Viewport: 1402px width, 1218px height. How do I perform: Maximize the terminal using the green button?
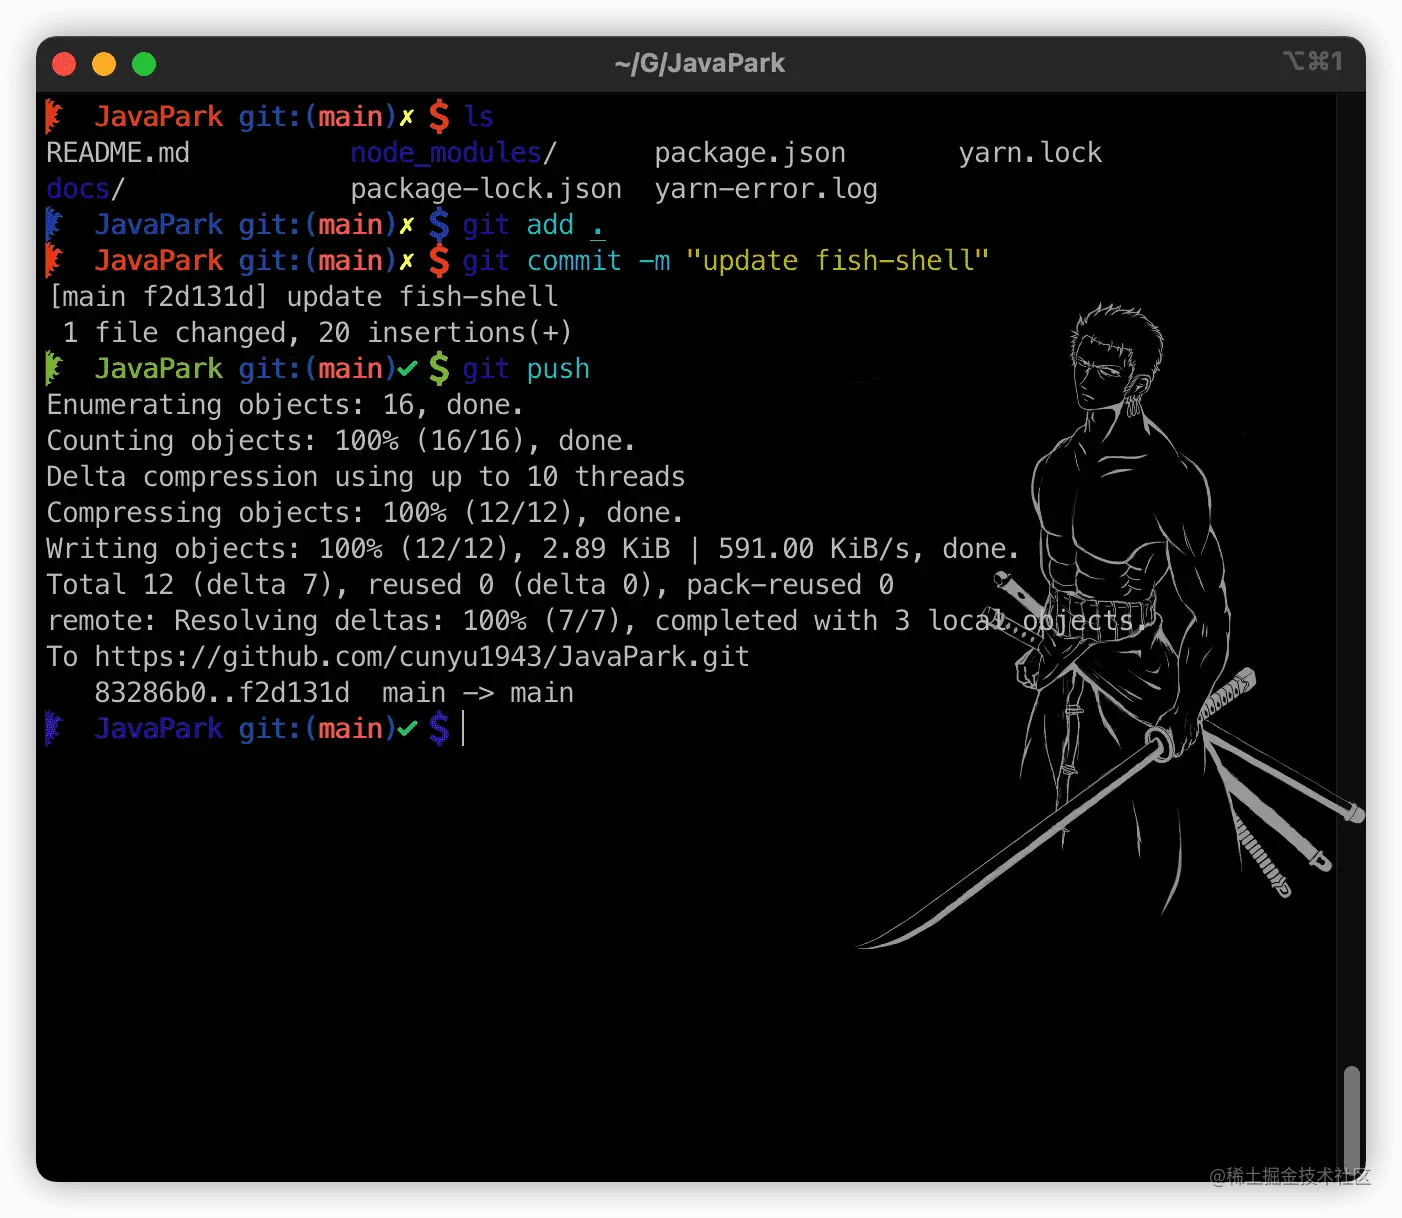[x=144, y=64]
